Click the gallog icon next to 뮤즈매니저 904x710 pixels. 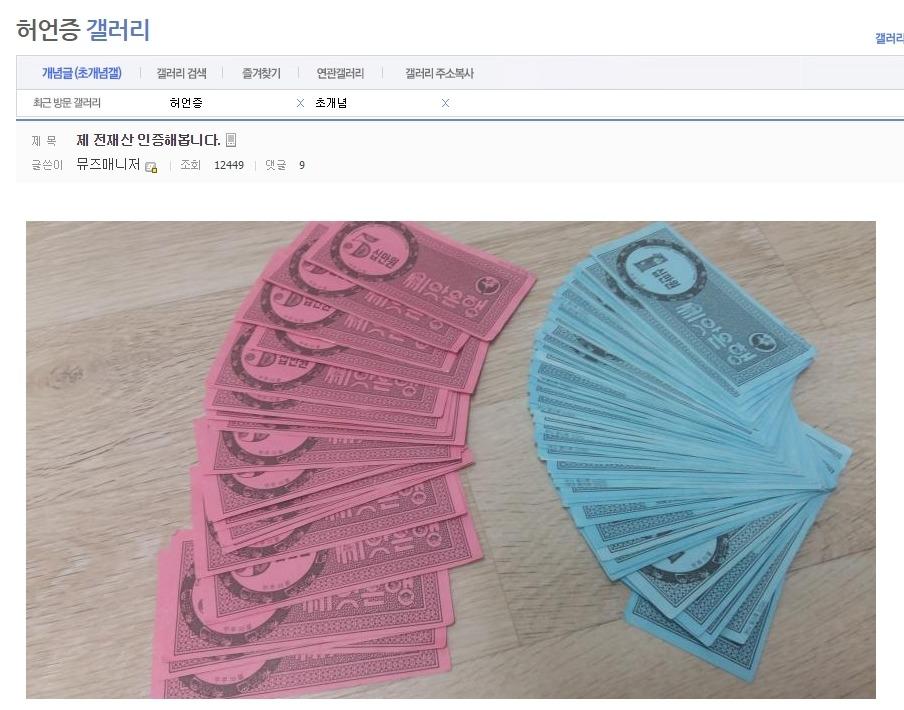(152, 167)
